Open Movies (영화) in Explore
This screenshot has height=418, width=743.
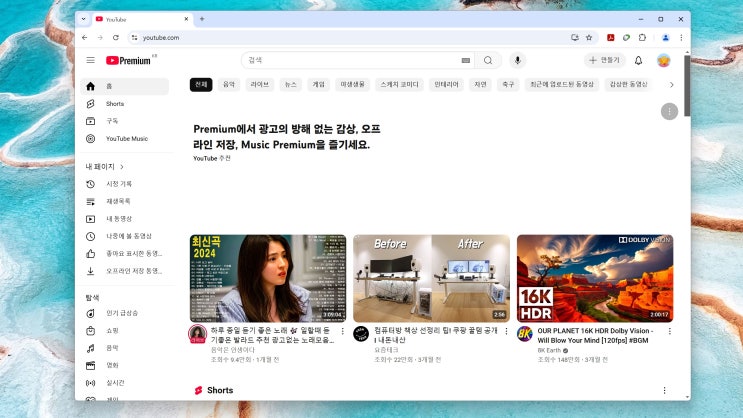coord(124,365)
